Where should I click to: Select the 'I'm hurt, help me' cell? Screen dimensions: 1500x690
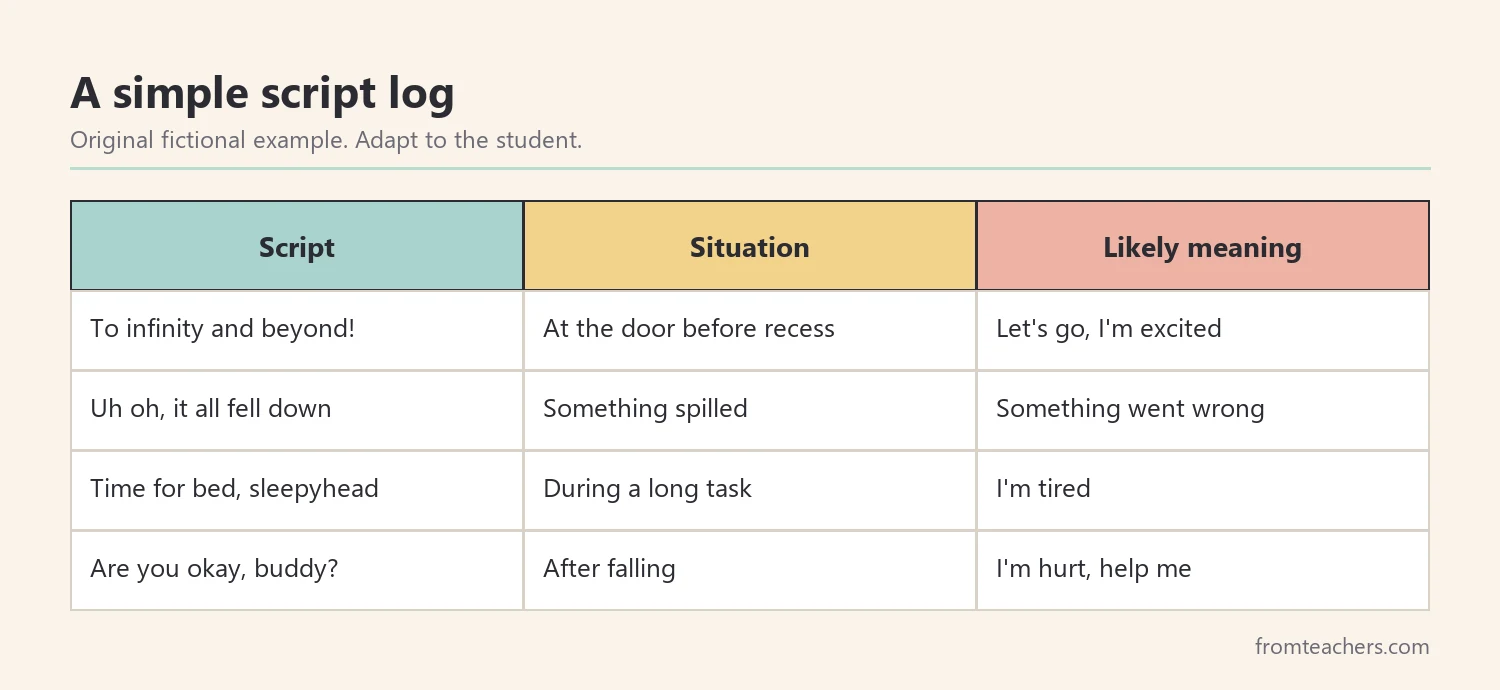[1203, 570]
